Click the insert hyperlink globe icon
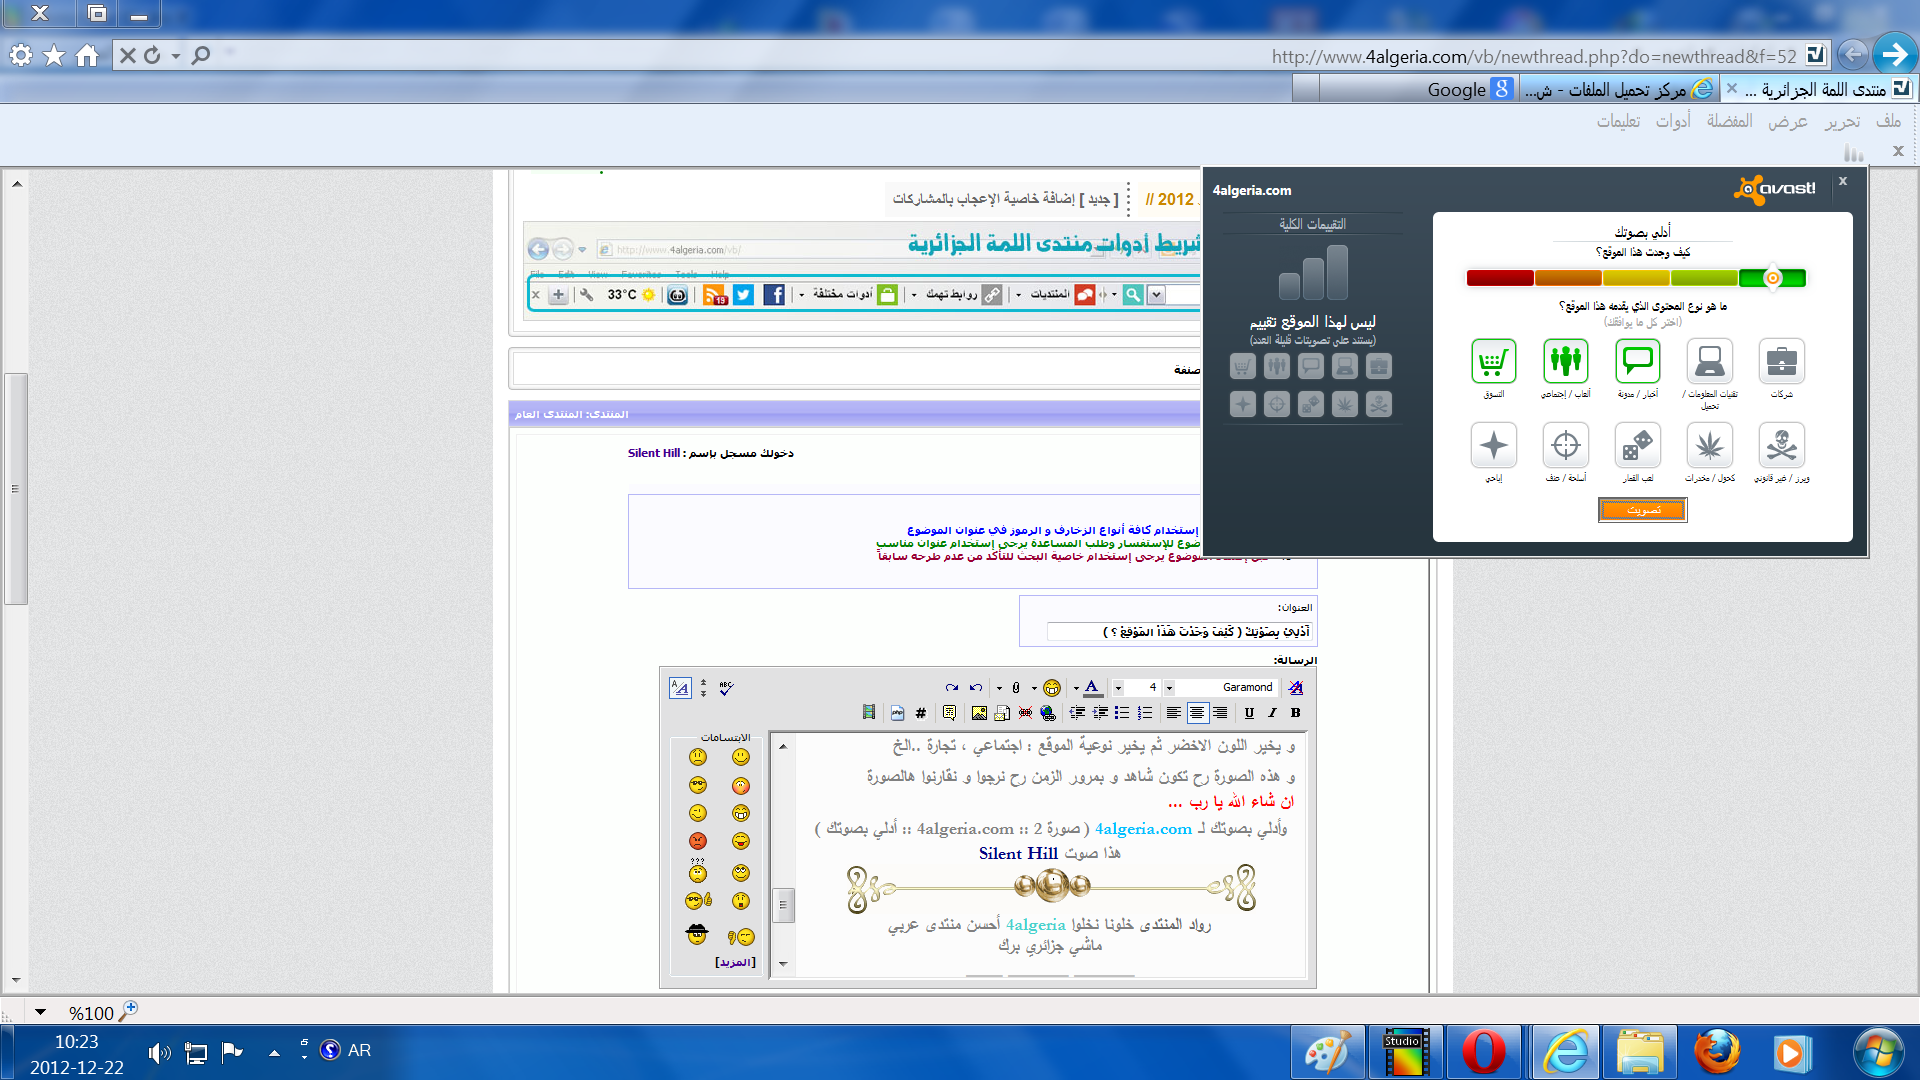Image resolution: width=1920 pixels, height=1080 pixels. [x=1048, y=713]
